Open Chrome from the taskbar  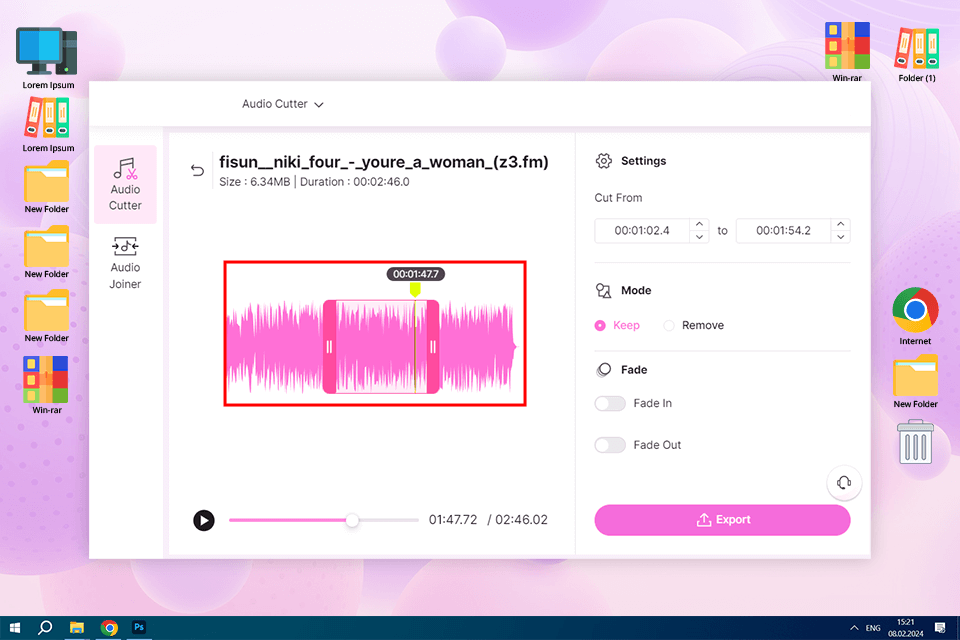point(109,628)
